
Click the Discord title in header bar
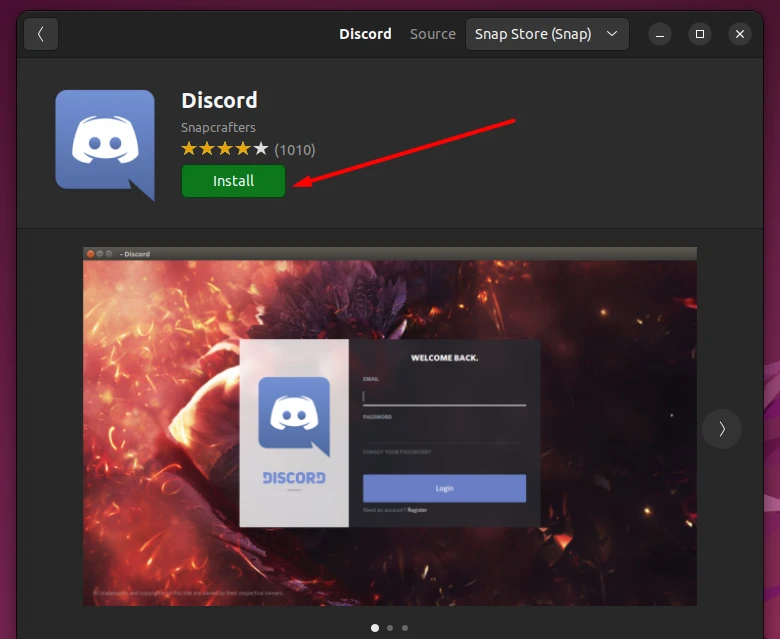point(365,34)
